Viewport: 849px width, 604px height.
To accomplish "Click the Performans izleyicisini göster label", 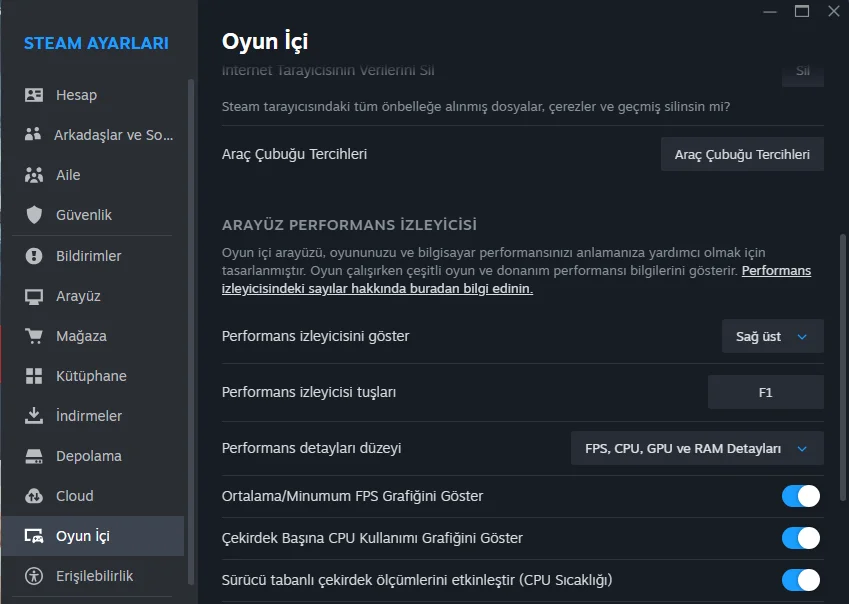I will (315, 336).
